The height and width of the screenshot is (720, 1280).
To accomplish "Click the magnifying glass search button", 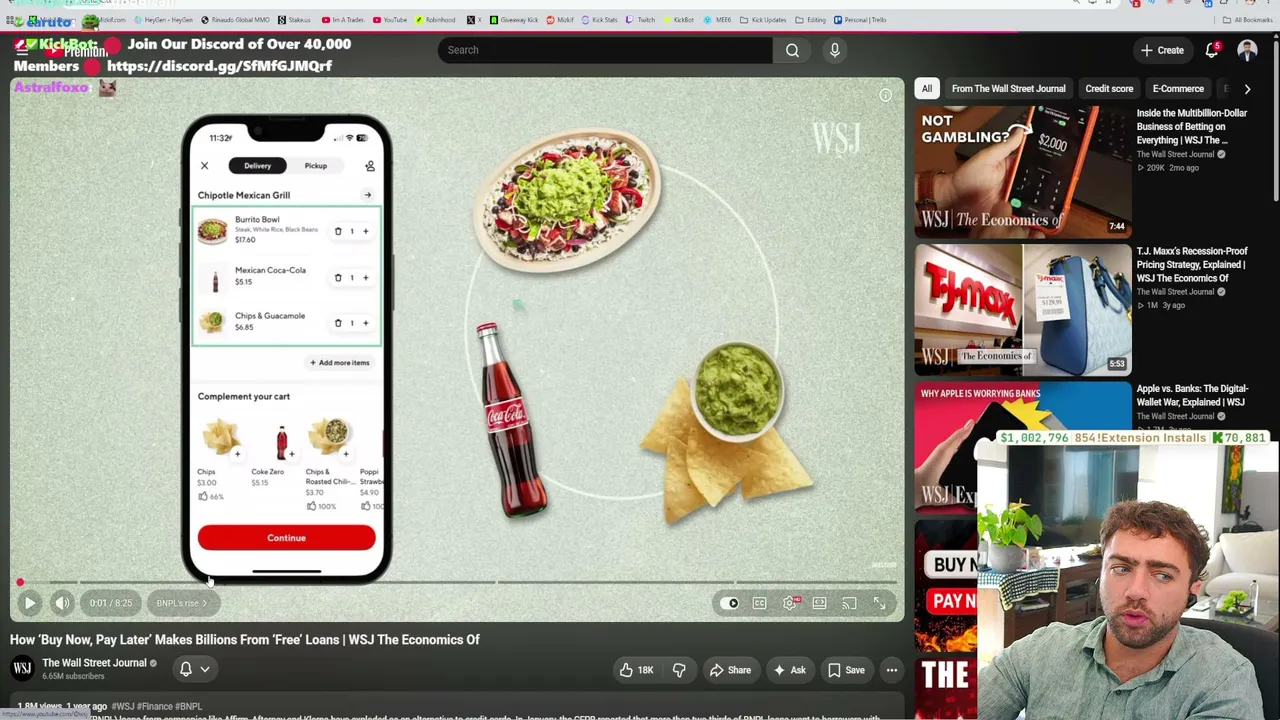I will (792, 50).
